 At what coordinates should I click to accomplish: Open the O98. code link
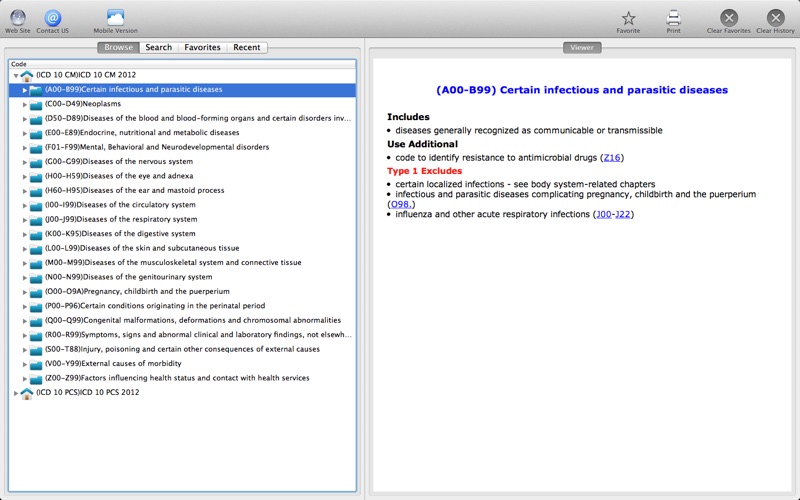pyautogui.click(x=401, y=204)
